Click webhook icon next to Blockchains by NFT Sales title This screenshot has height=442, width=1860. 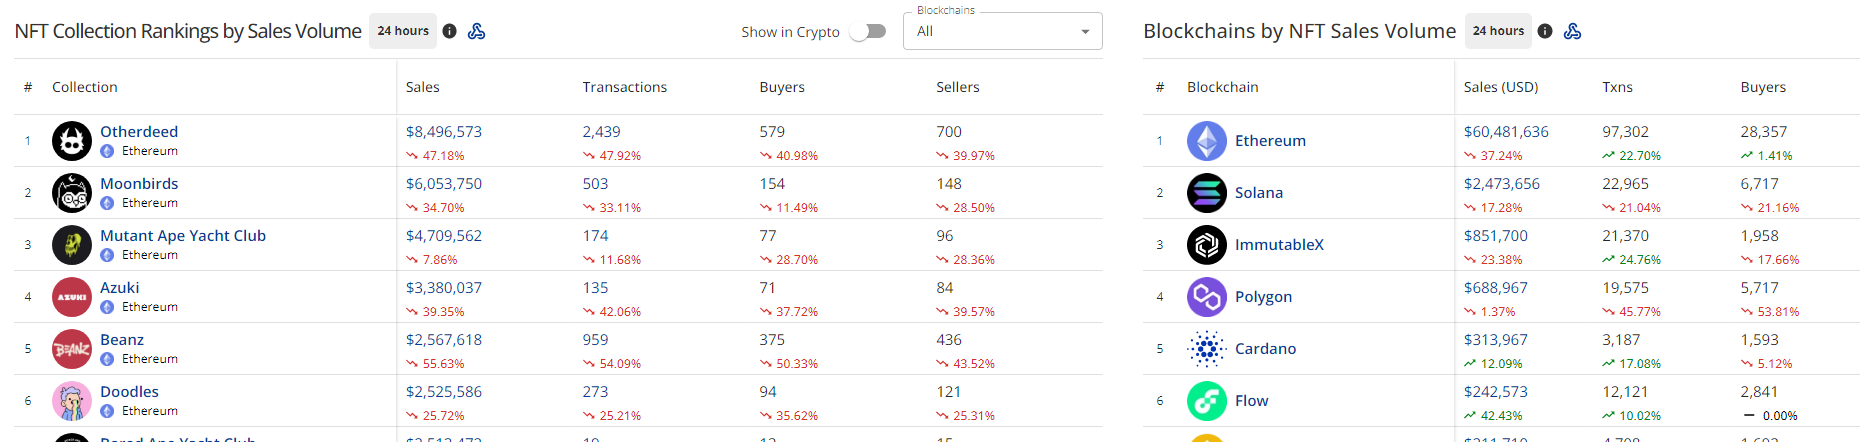click(x=1573, y=31)
